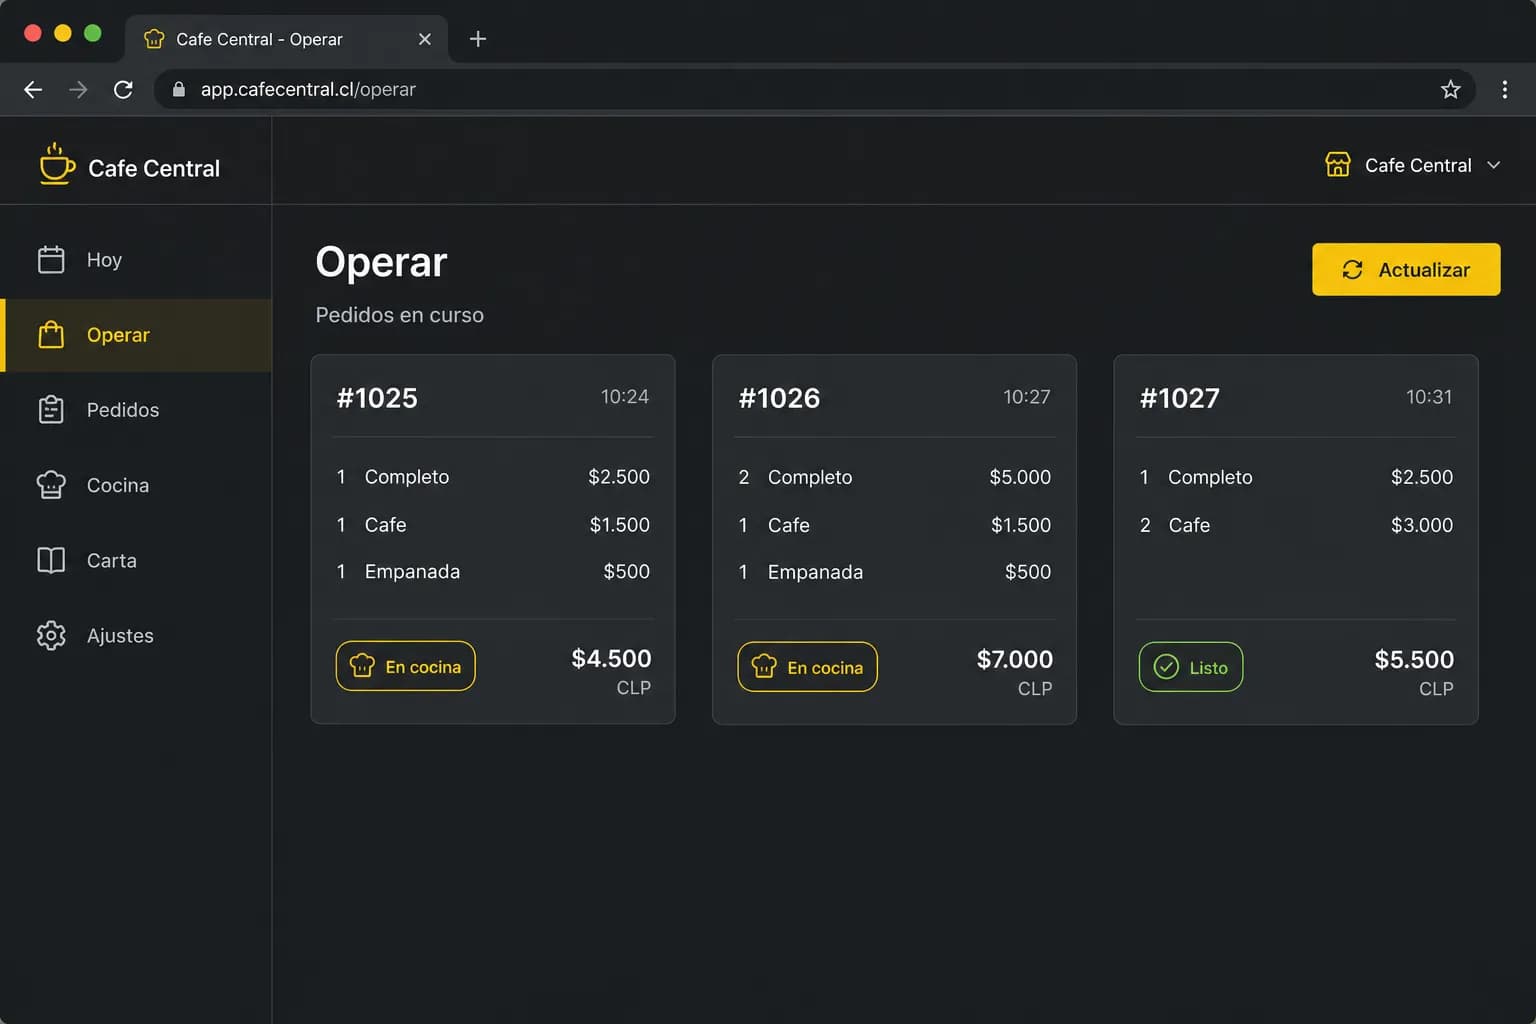The width and height of the screenshot is (1536, 1024).
Task: Click the Cafe Central brand name in sidebar
Action: (154, 168)
